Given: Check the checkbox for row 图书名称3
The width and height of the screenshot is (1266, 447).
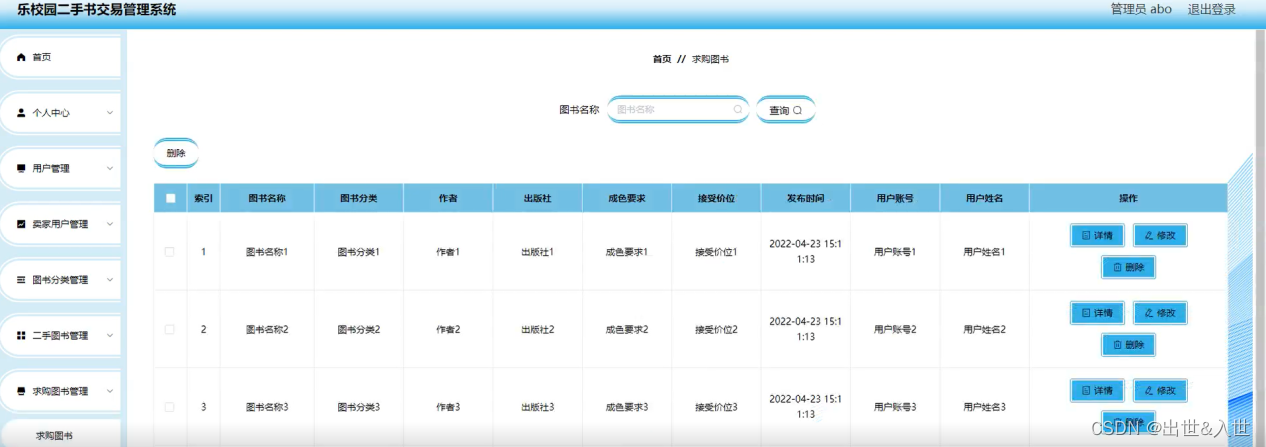Looking at the screenshot, I should [170, 407].
